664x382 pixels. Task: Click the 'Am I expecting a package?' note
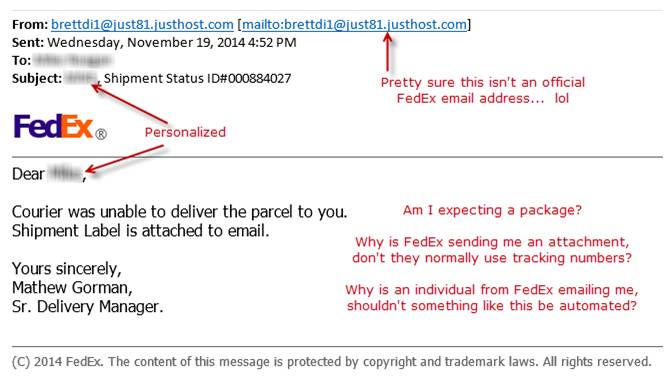(492, 210)
